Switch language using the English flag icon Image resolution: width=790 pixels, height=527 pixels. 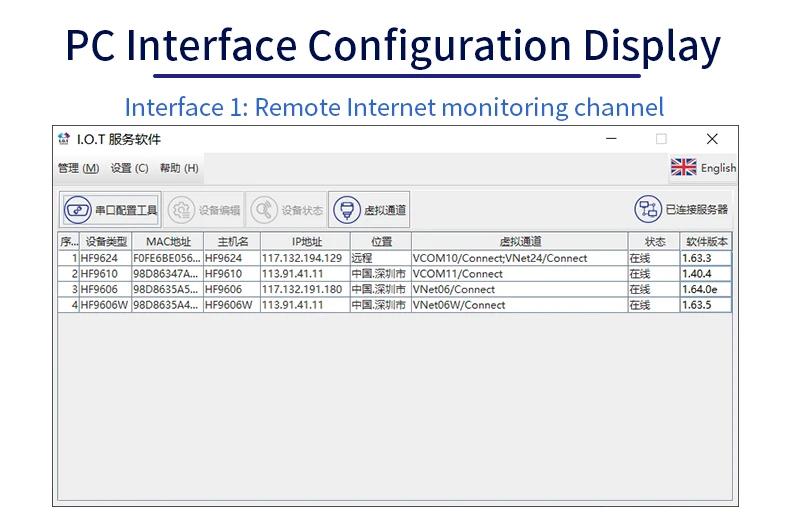684,168
